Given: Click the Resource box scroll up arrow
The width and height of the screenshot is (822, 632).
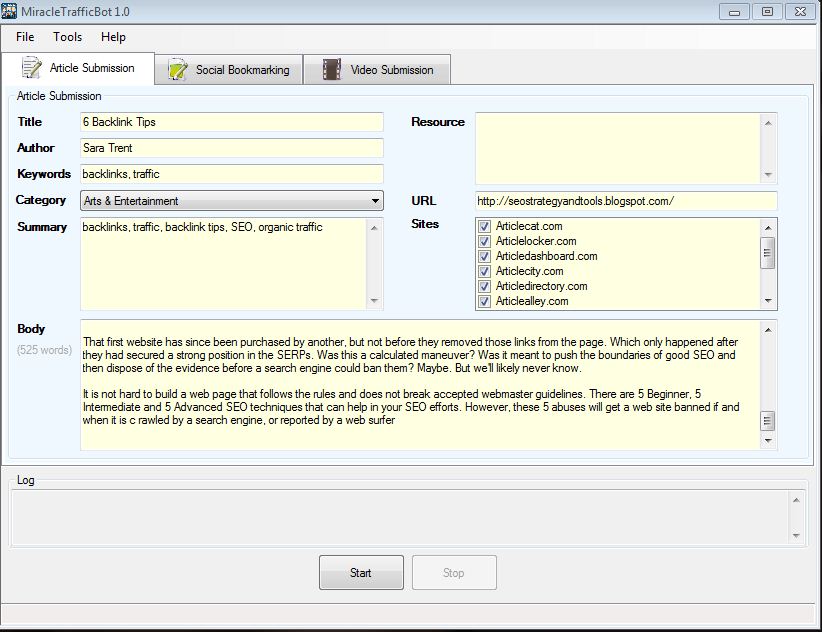Looking at the screenshot, I should click(x=768, y=123).
